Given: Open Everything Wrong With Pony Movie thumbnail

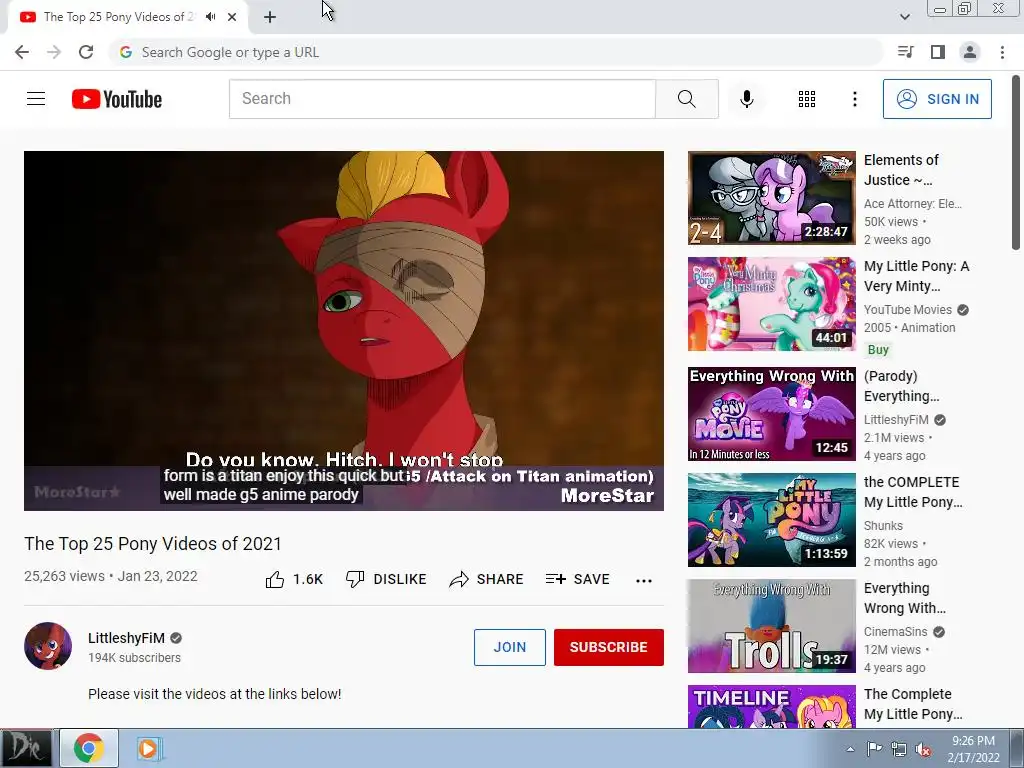Looking at the screenshot, I should (771, 413).
